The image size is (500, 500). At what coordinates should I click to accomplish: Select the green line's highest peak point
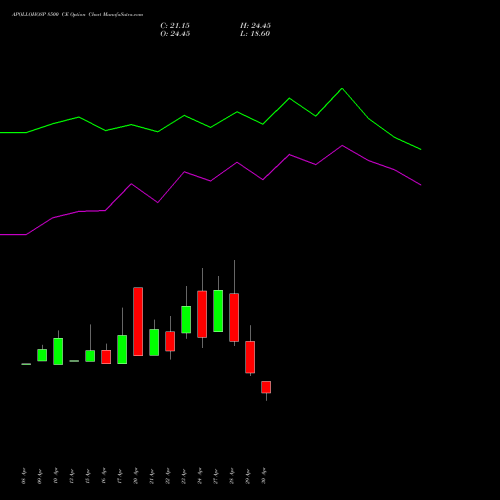342,89
